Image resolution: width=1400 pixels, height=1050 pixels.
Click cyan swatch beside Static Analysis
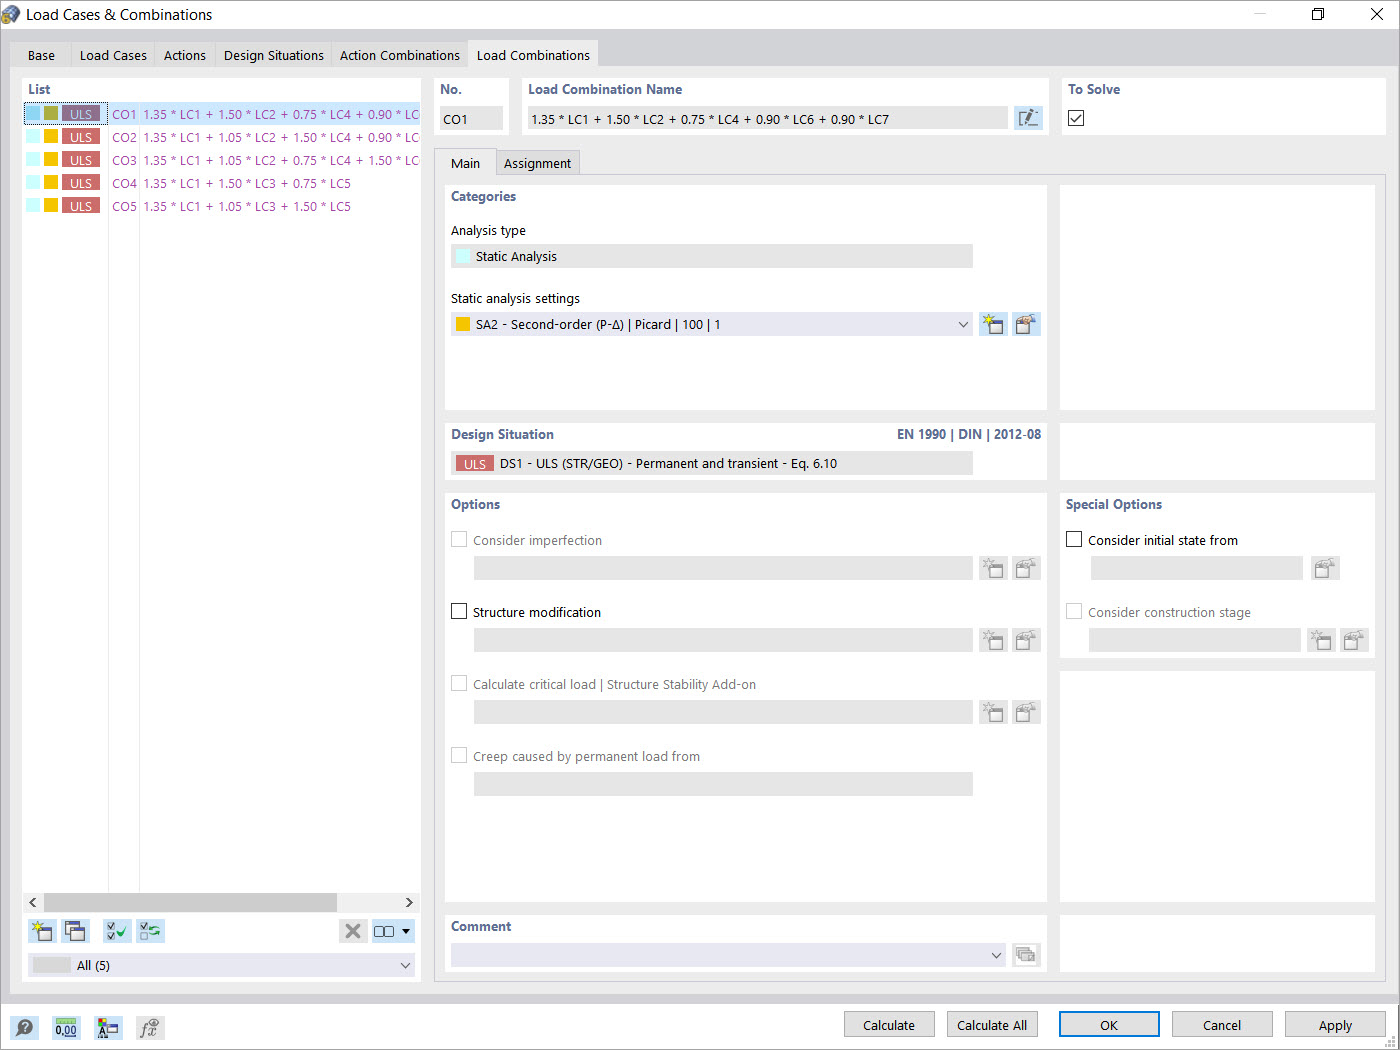[x=463, y=256]
